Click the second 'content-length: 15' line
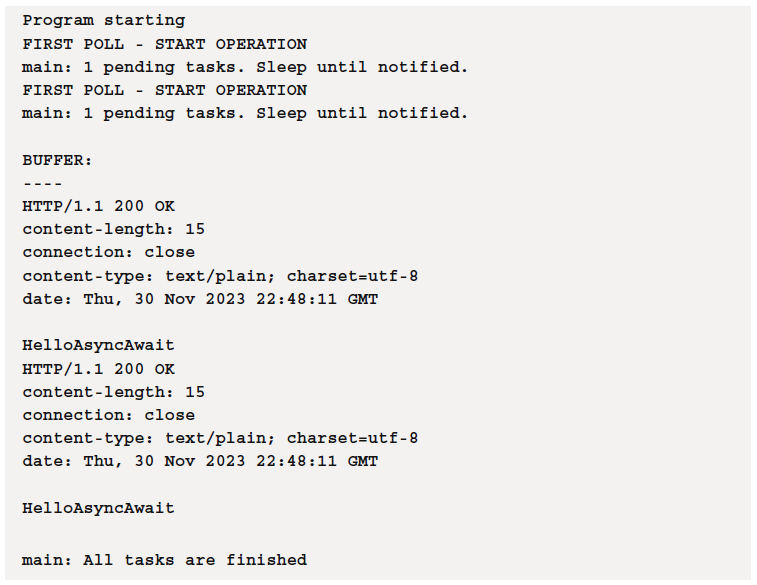This screenshot has width=757, height=585. click(x=113, y=392)
